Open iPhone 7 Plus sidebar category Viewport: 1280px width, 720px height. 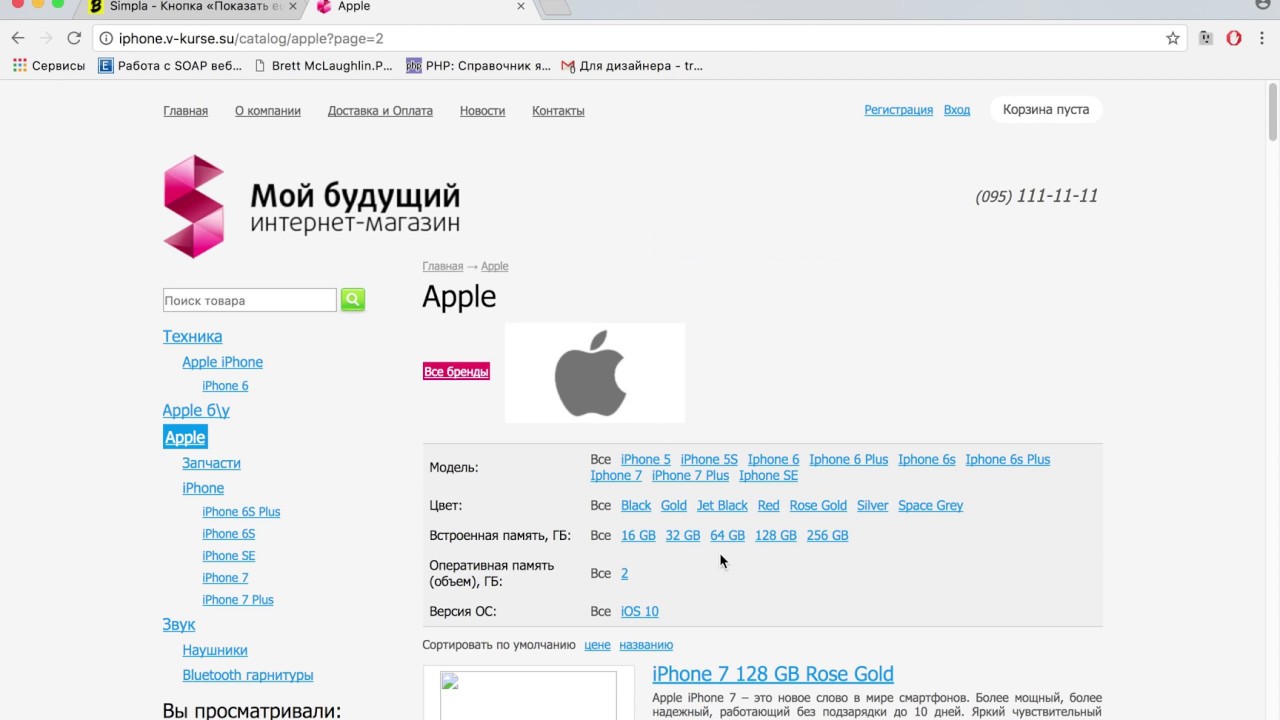(238, 600)
